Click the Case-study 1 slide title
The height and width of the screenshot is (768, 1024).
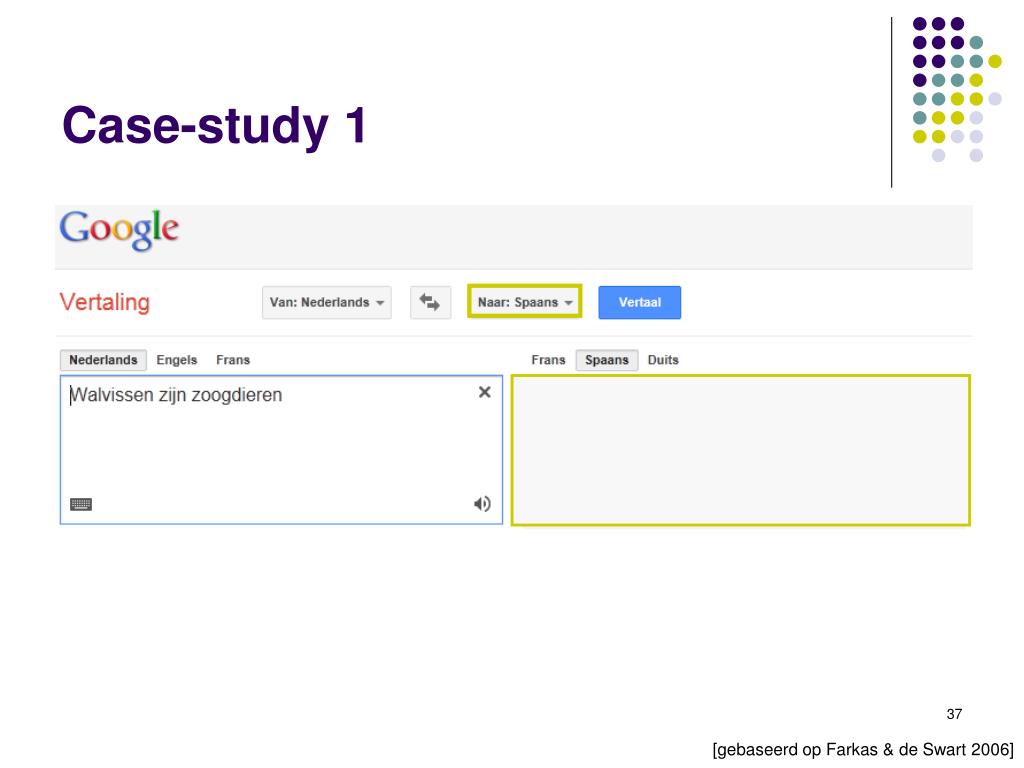pos(214,125)
